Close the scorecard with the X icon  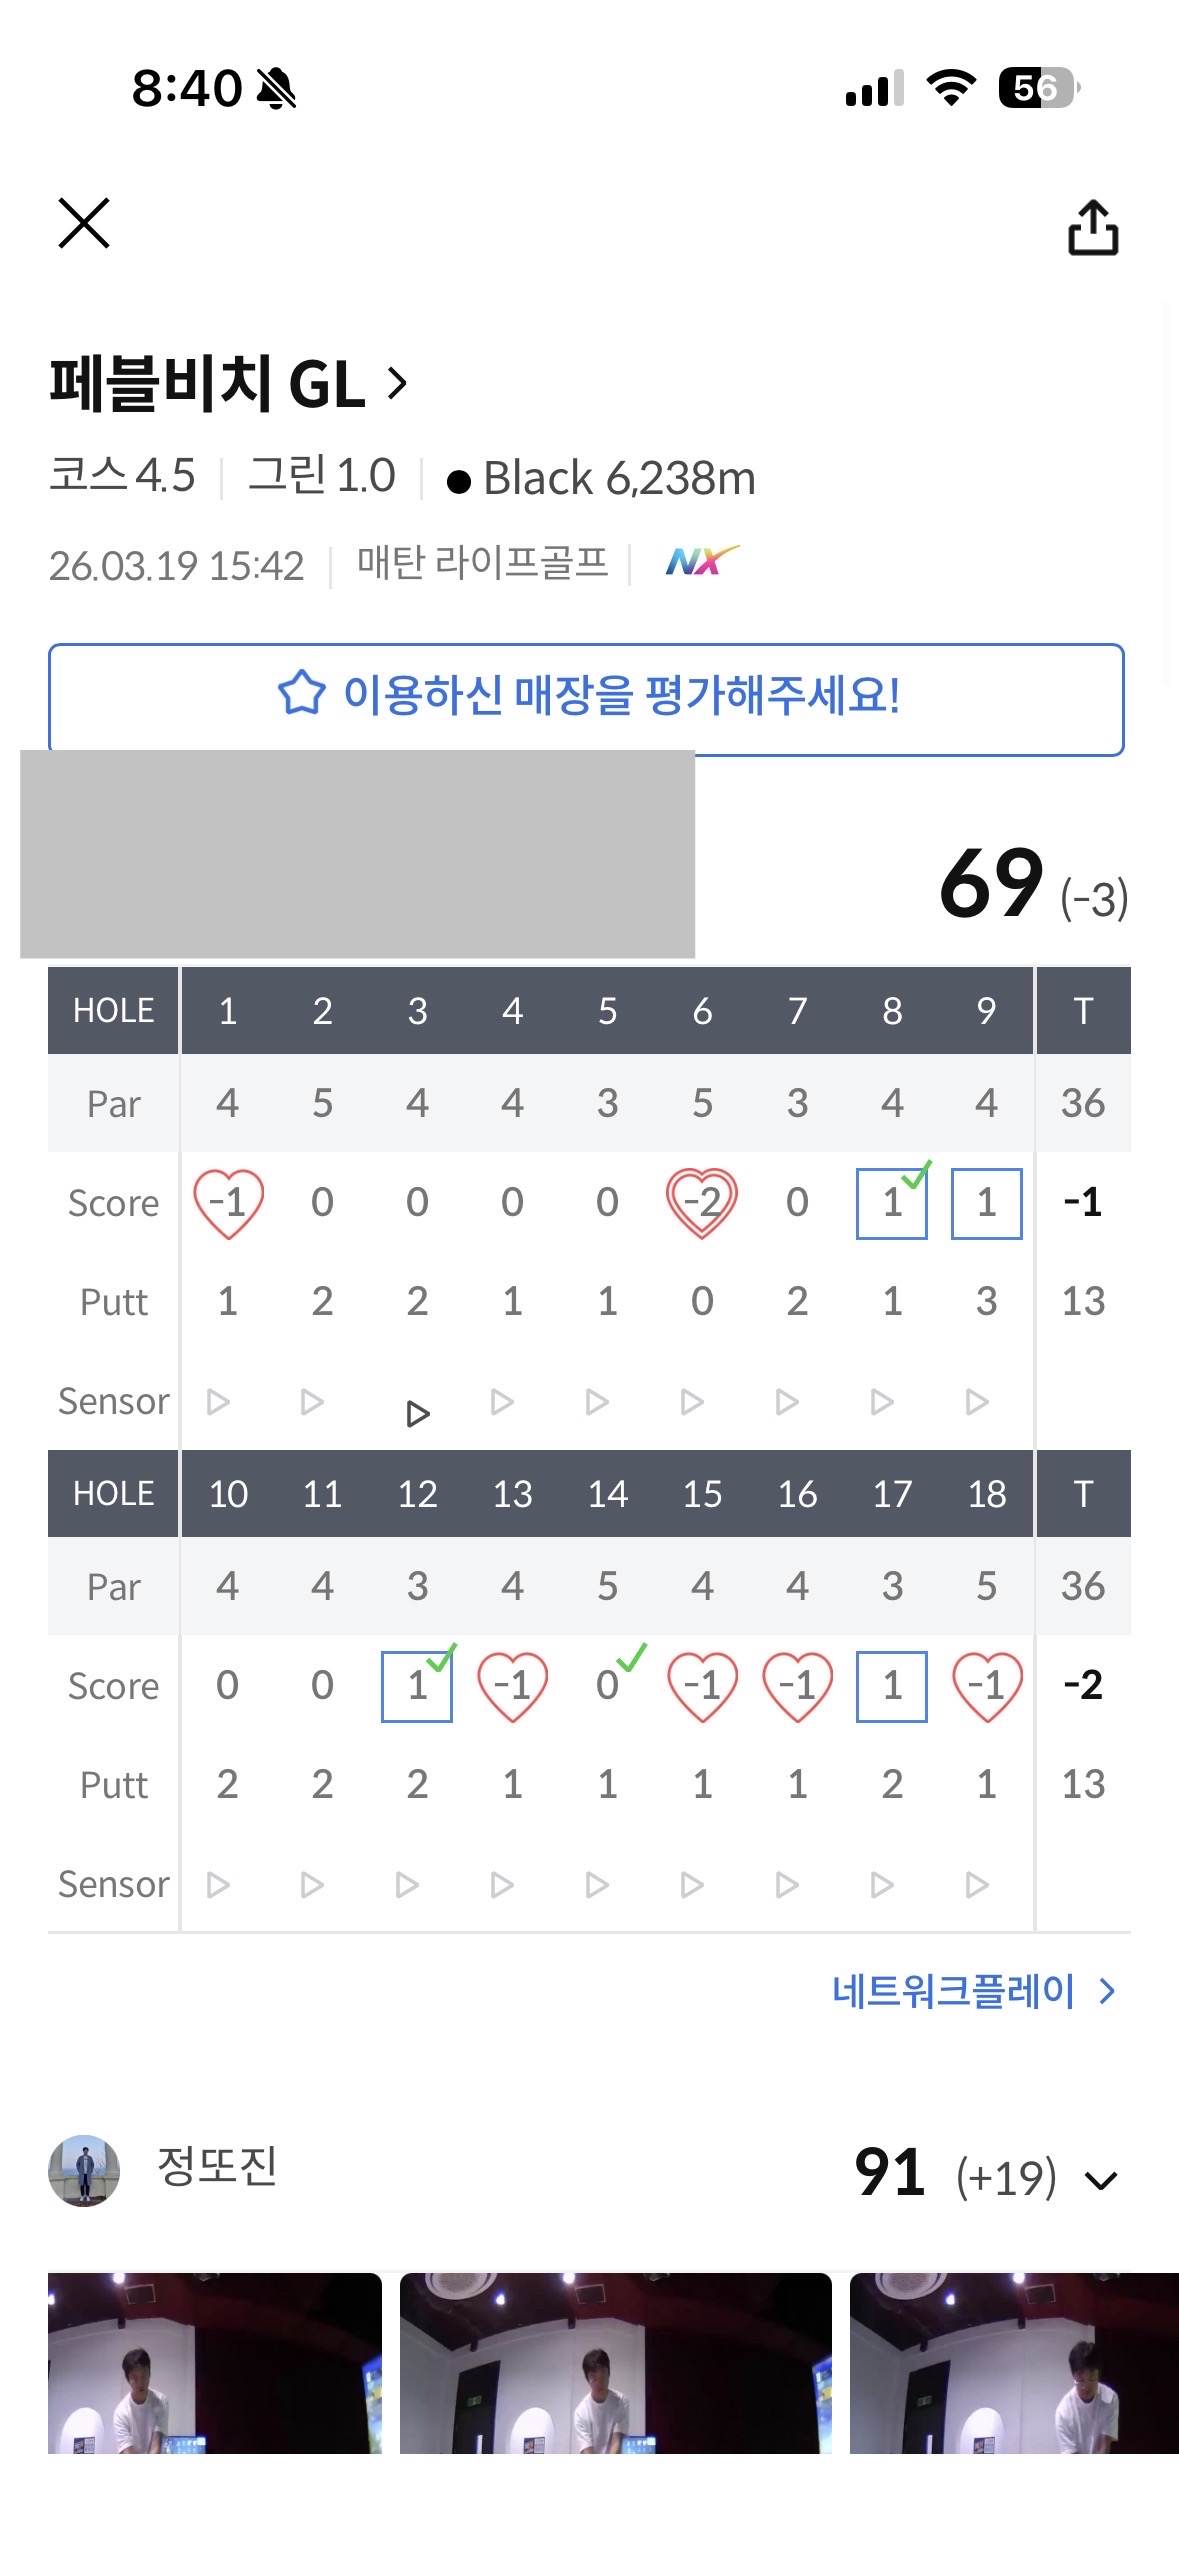[x=84, y=222]
